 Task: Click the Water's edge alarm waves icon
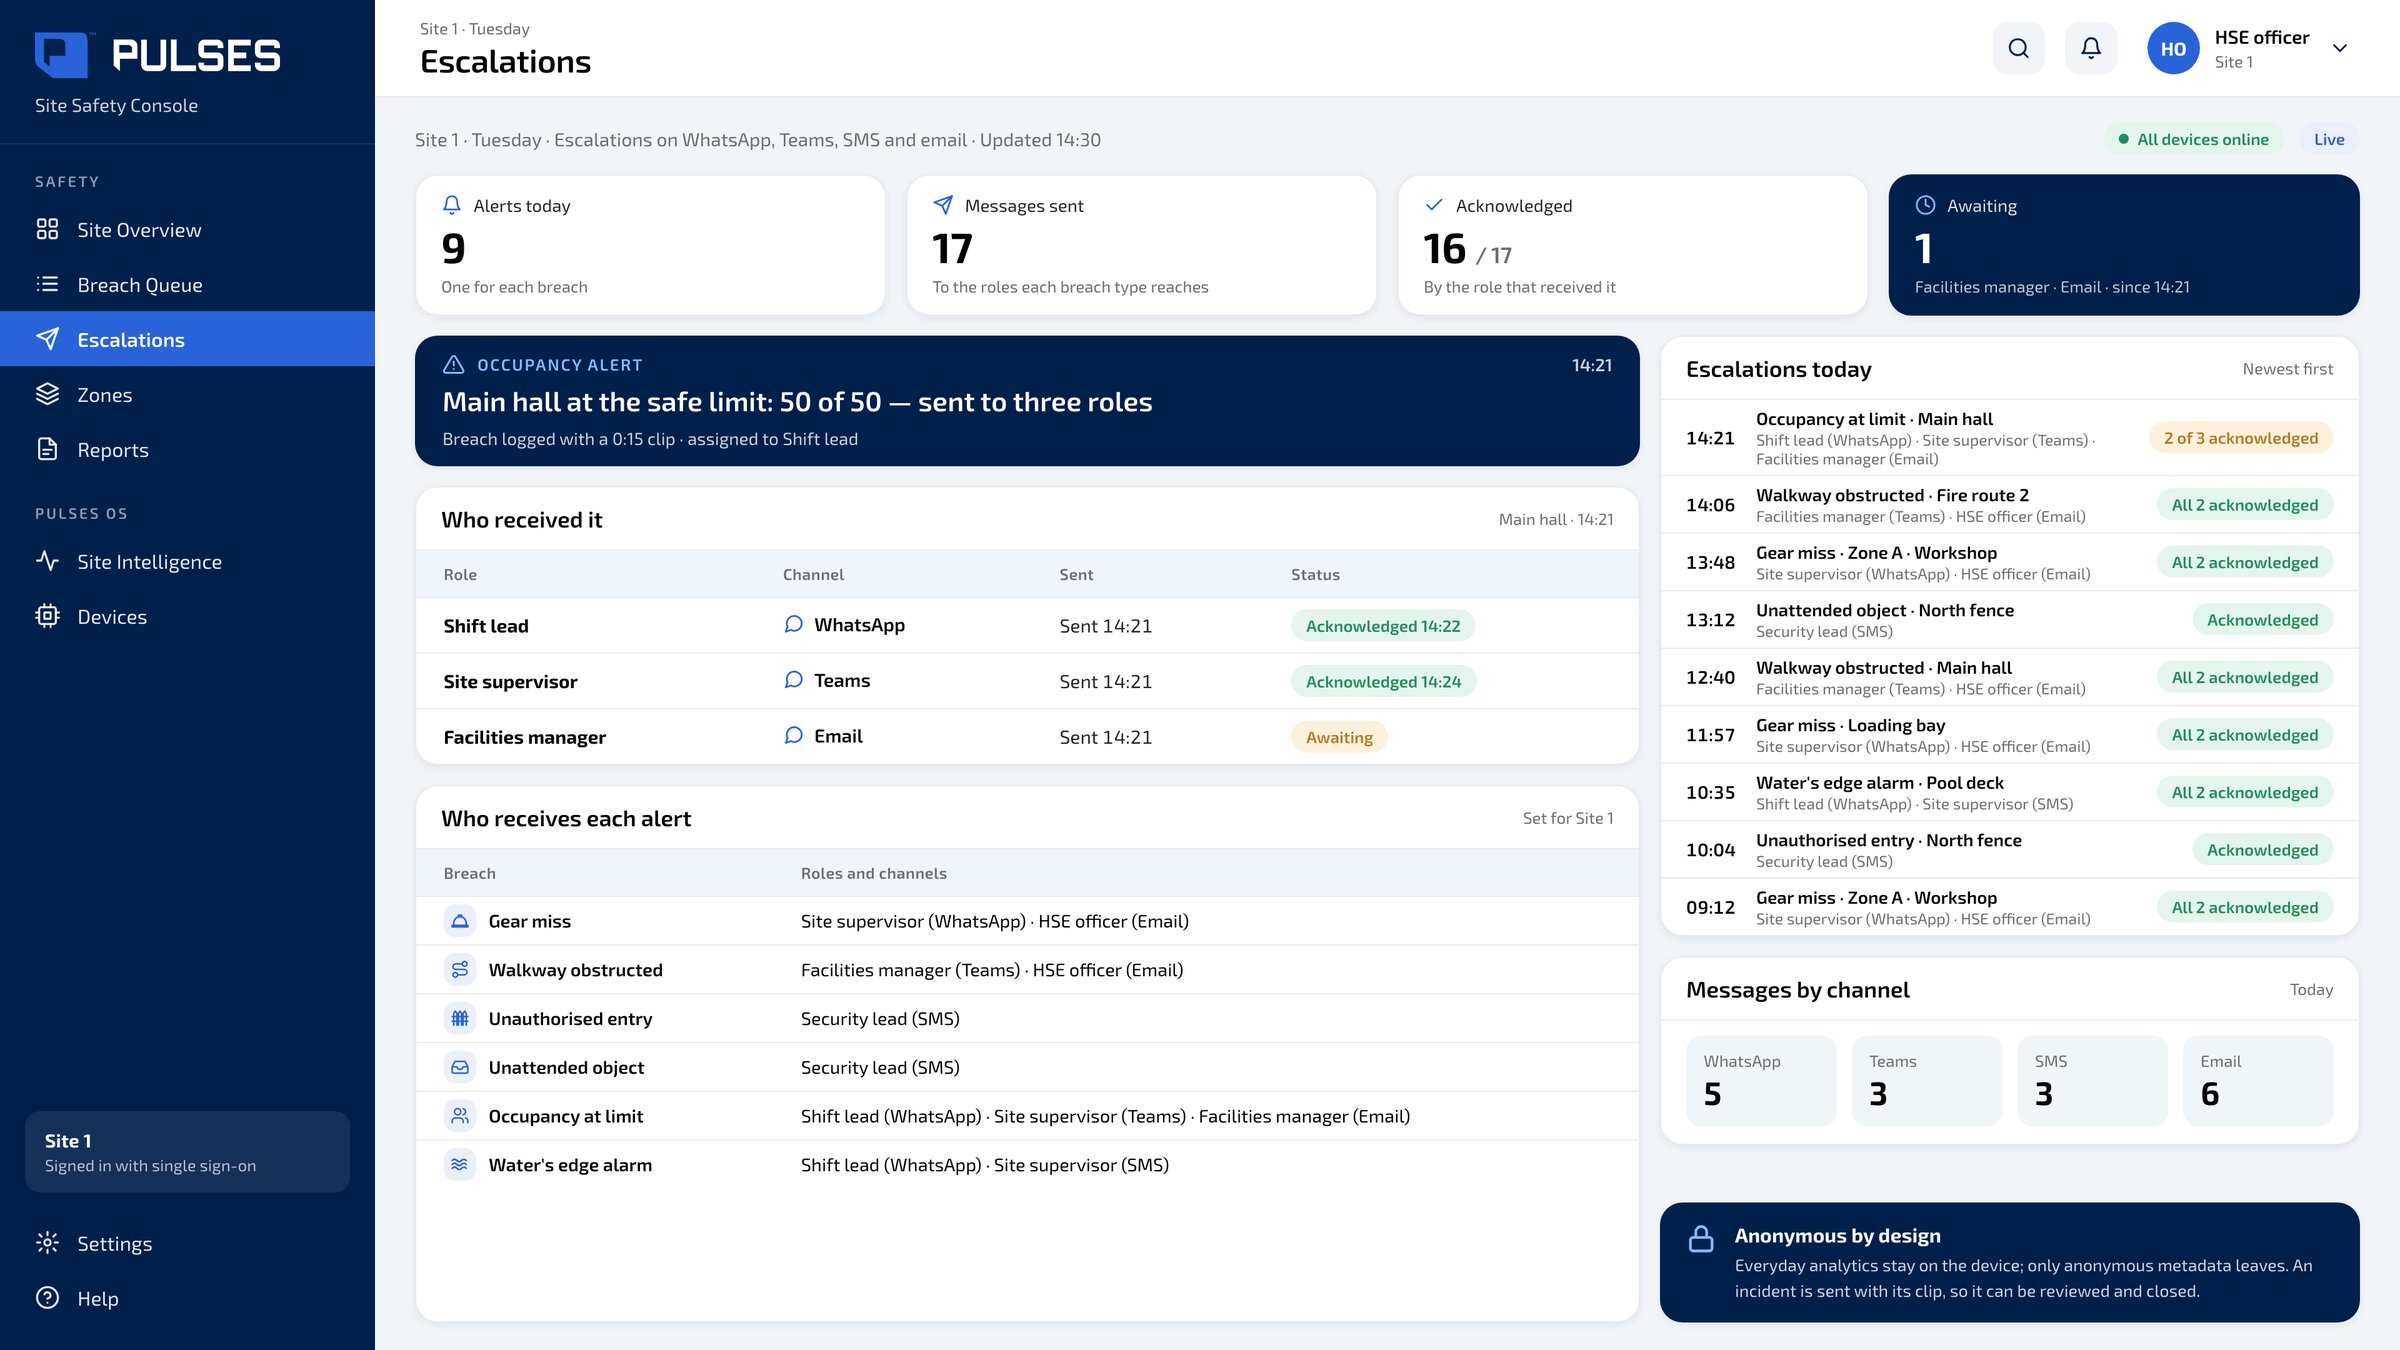click(x=459, y=1165)
